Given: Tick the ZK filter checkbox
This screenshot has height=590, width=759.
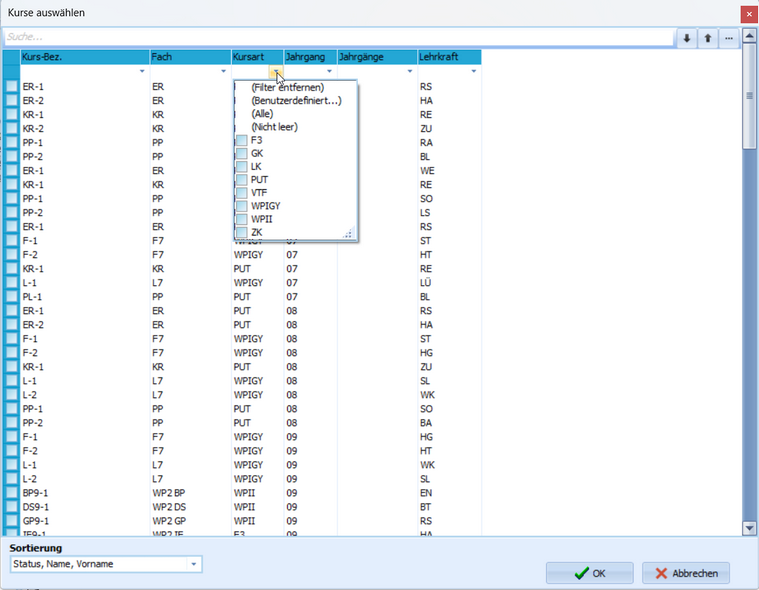Looking at the screenshot, I should 242,232.
